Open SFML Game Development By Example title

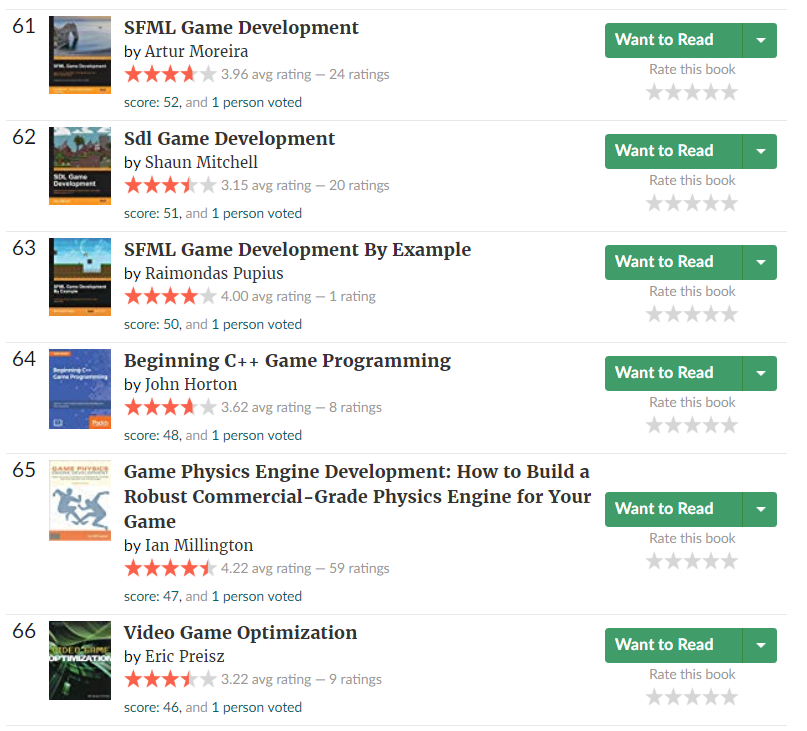(x=297, y=250)
